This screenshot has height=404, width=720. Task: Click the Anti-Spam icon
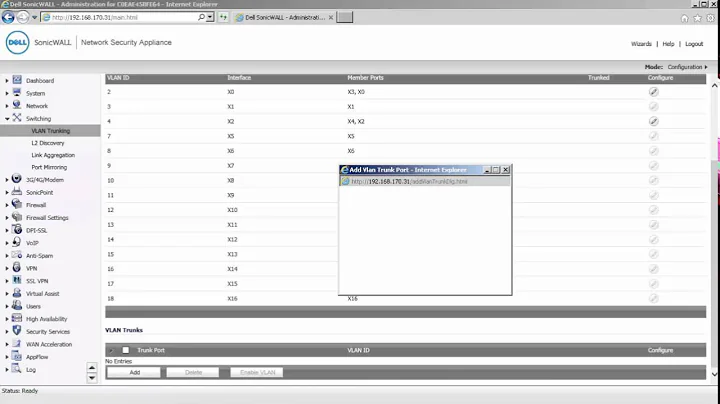(17, 255)
